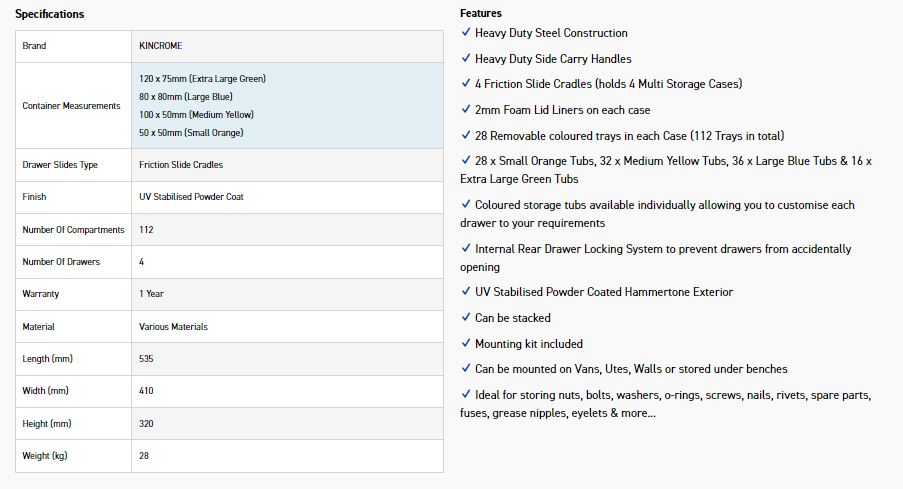Click checkmark beside Heavy Duty Steel Construction
The image size is (903, 489).
466,32
